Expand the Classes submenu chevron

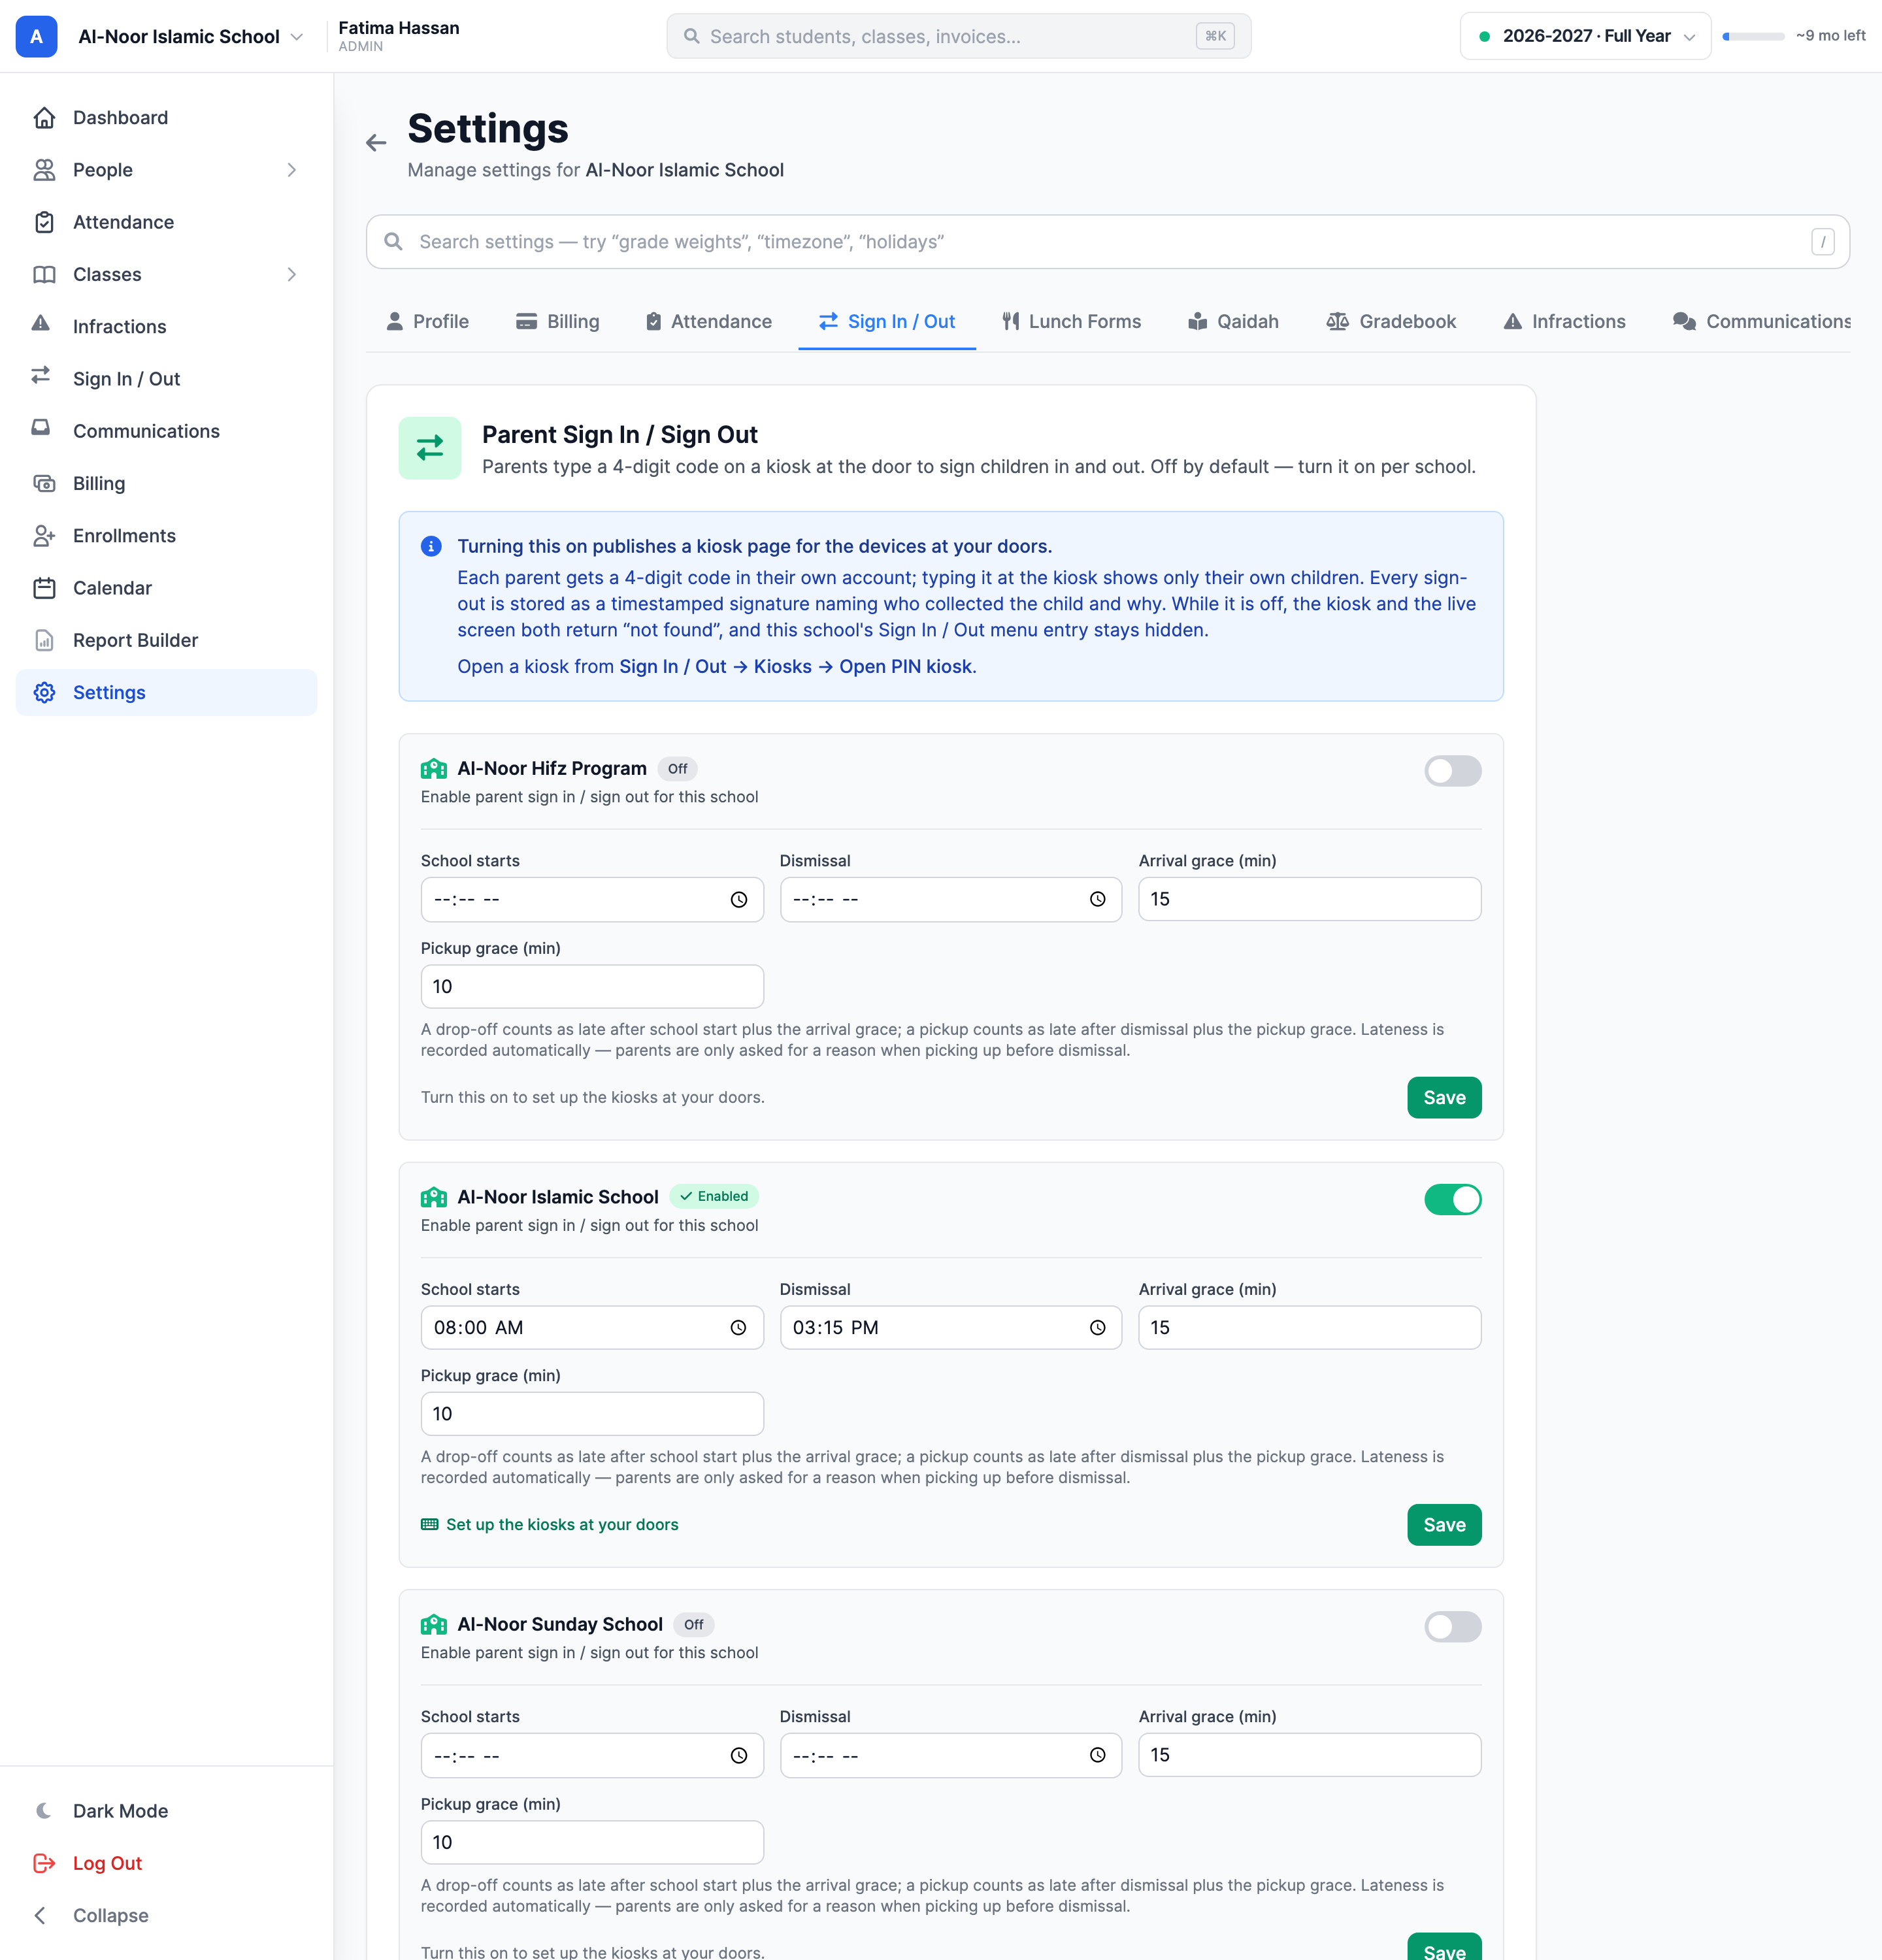pyautogui.click(x=291, y=274)
